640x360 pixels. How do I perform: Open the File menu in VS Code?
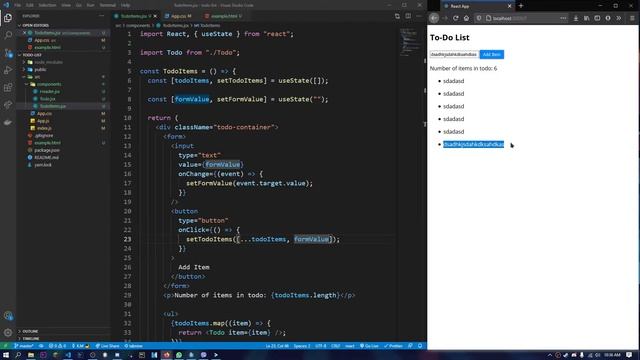[18, 5]
